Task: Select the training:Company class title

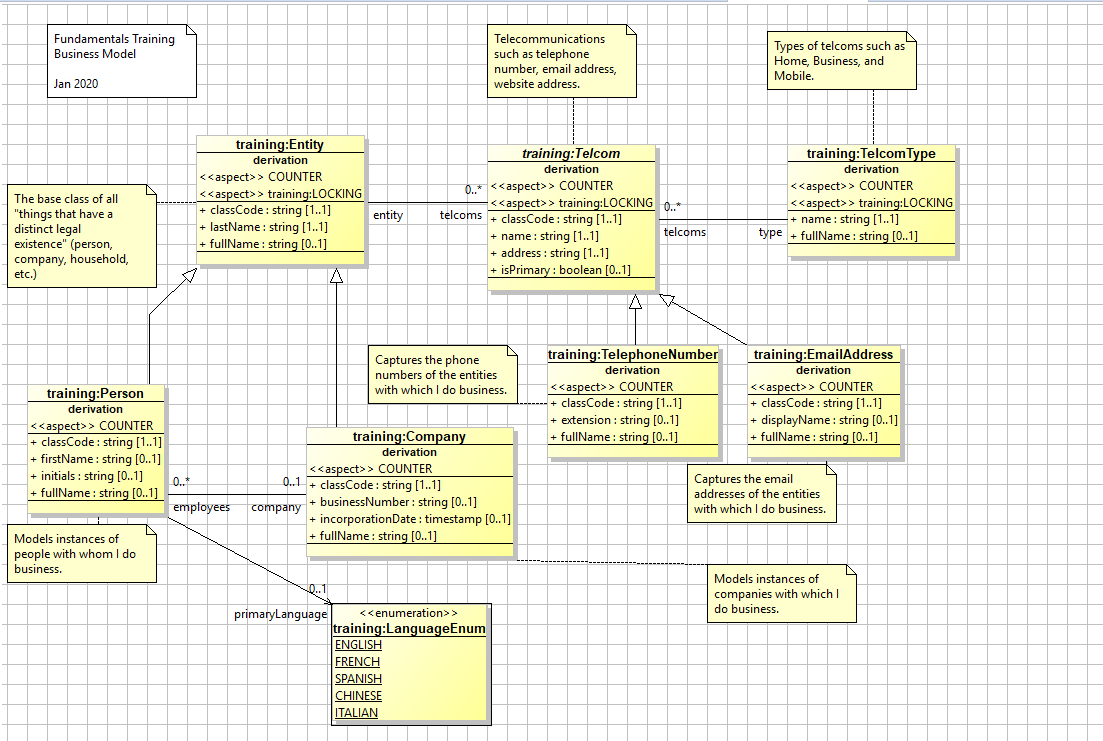Action: click(409, 437)
